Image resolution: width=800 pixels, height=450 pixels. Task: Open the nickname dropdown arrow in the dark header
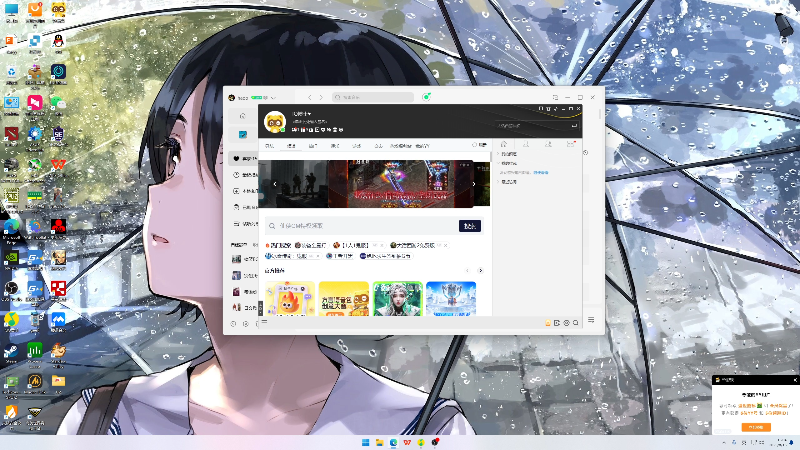pyautogui.click(x=309, y=114)
